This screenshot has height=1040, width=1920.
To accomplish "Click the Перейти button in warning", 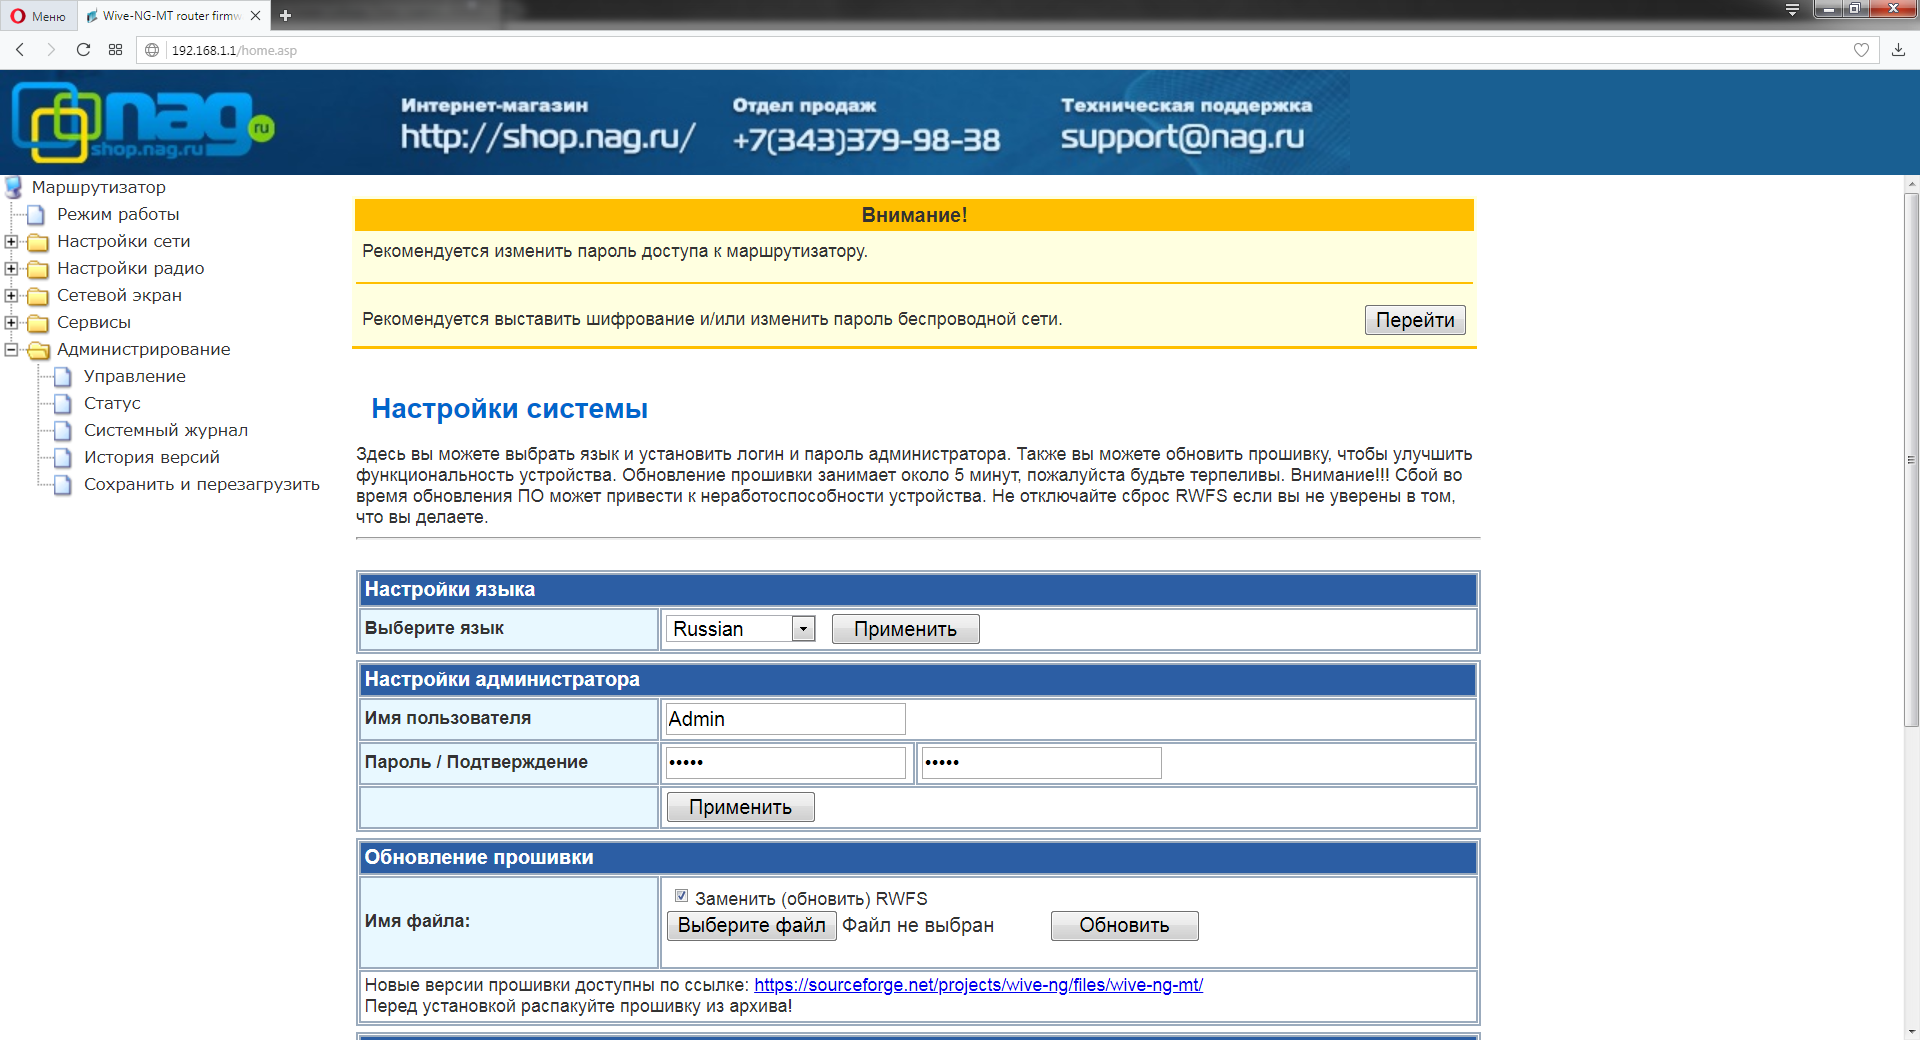I will pyautogui.click(x=1415, y=320).
